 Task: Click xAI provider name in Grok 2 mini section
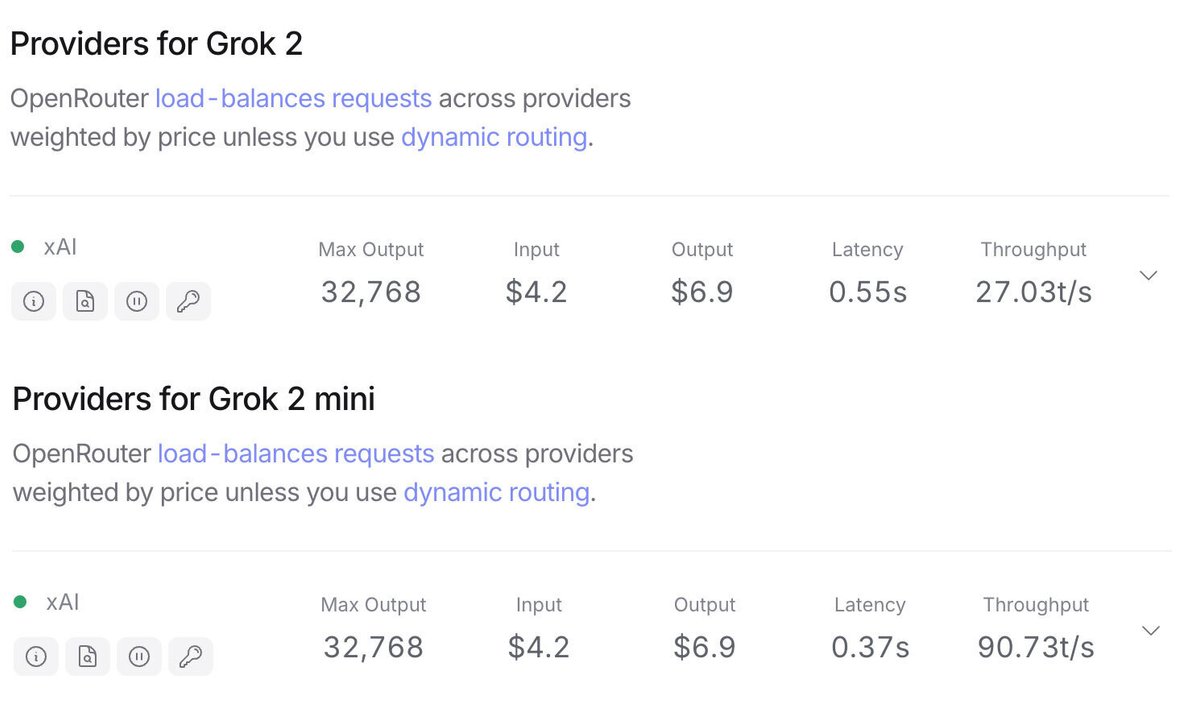click(62, 602)
